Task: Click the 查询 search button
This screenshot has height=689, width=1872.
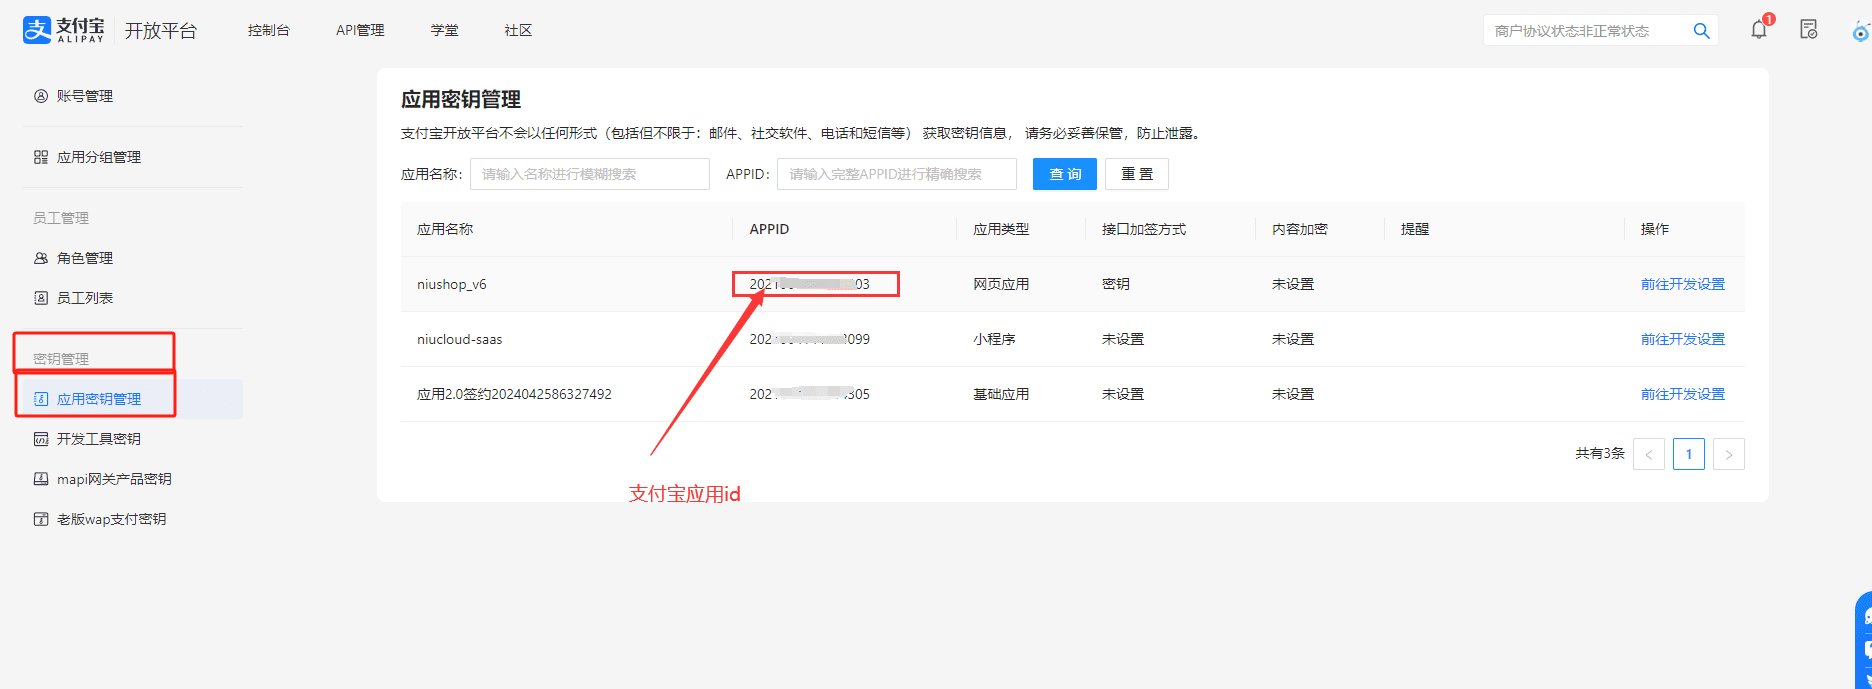Action: click(1065, 174)
